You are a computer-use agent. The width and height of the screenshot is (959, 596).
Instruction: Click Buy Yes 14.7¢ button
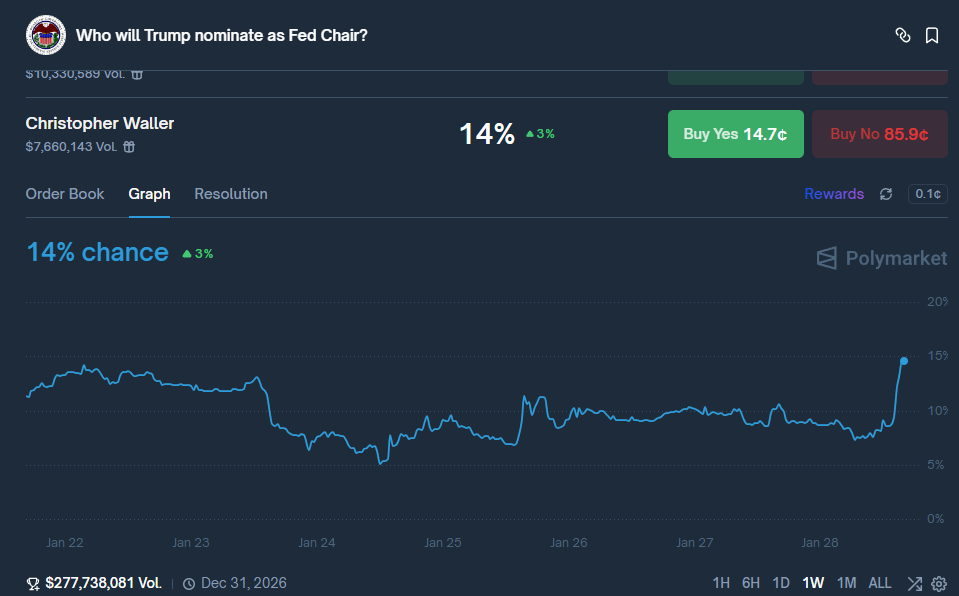pos(735,134)
